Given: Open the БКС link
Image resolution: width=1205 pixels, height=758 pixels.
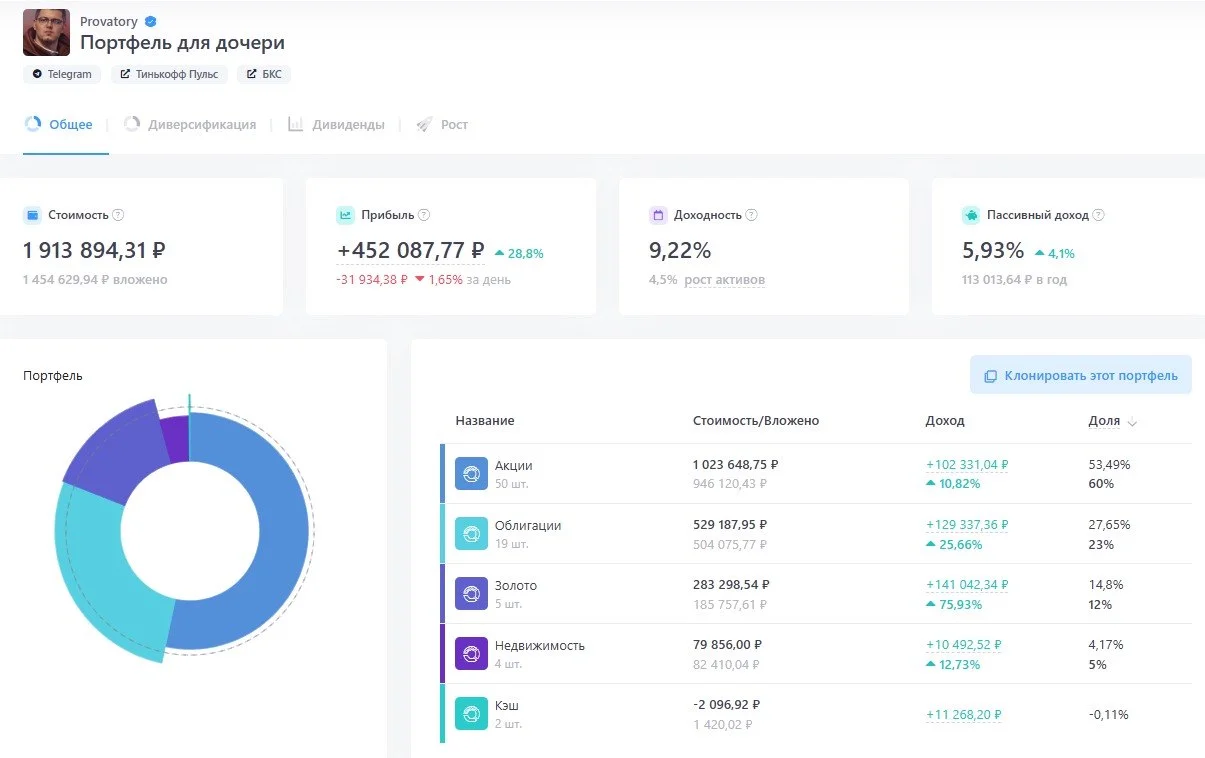Looking at the screenshot, I should (264, 74).
